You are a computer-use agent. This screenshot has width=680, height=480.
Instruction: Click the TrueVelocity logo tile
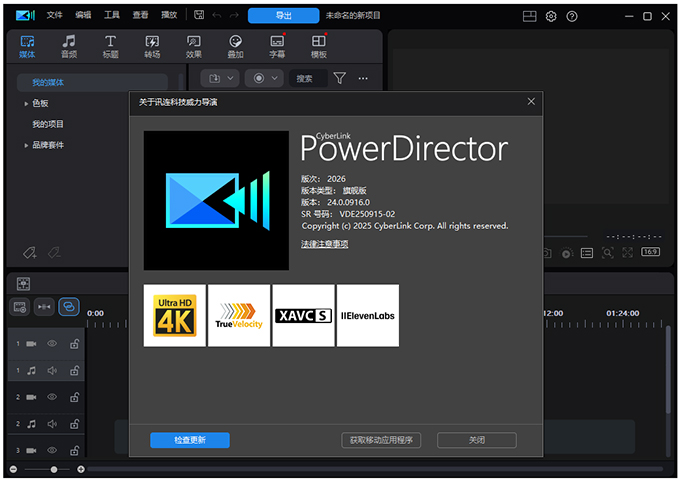239,315
